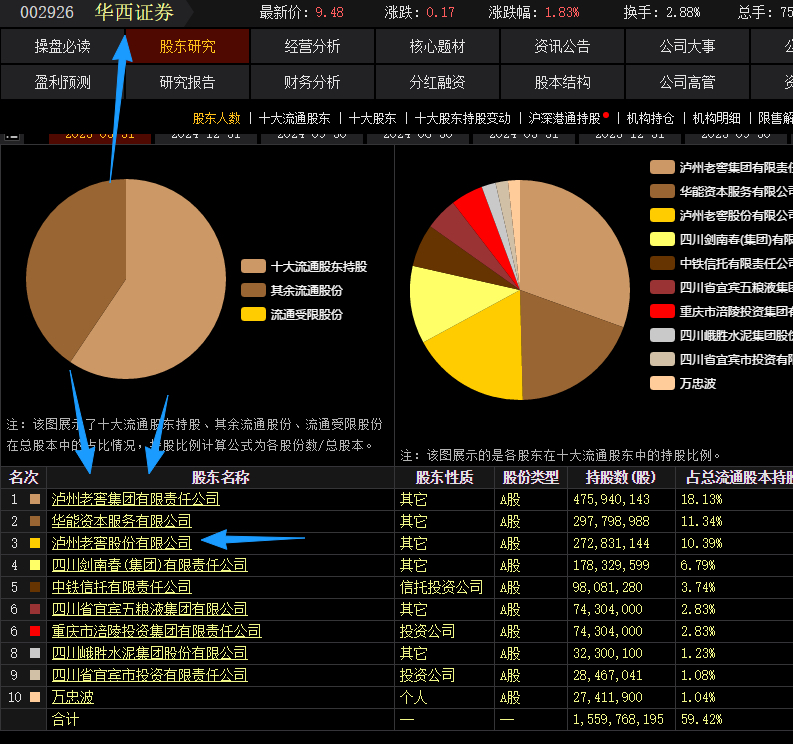Click the 持股数(股) column header
This screenshot has width=793, height=744.
(622, 477)
